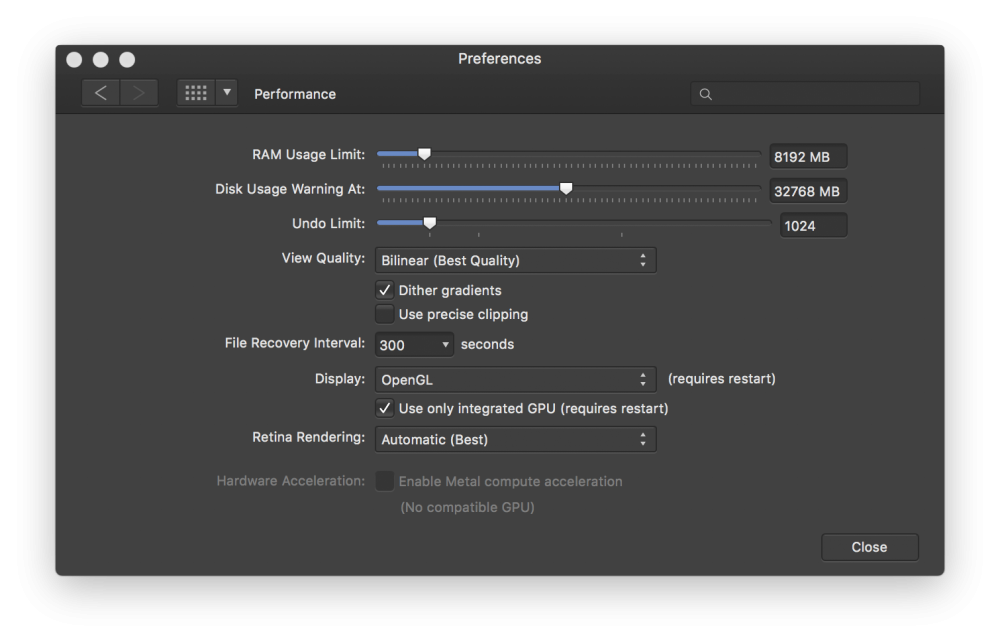Click the seconds unit text
The height and width of the screenshot is (642, 1000).
coord(487,344)
